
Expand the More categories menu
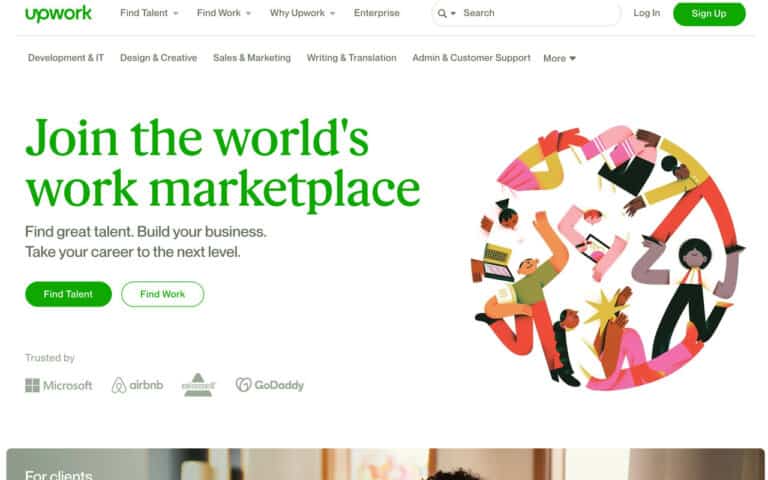pos(559,58)
